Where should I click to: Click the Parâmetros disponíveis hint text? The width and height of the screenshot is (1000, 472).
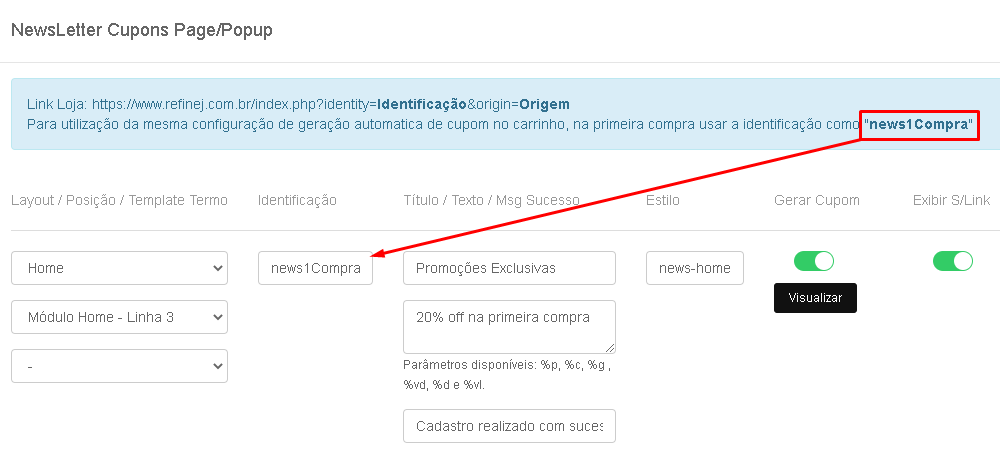coord(508,376)
